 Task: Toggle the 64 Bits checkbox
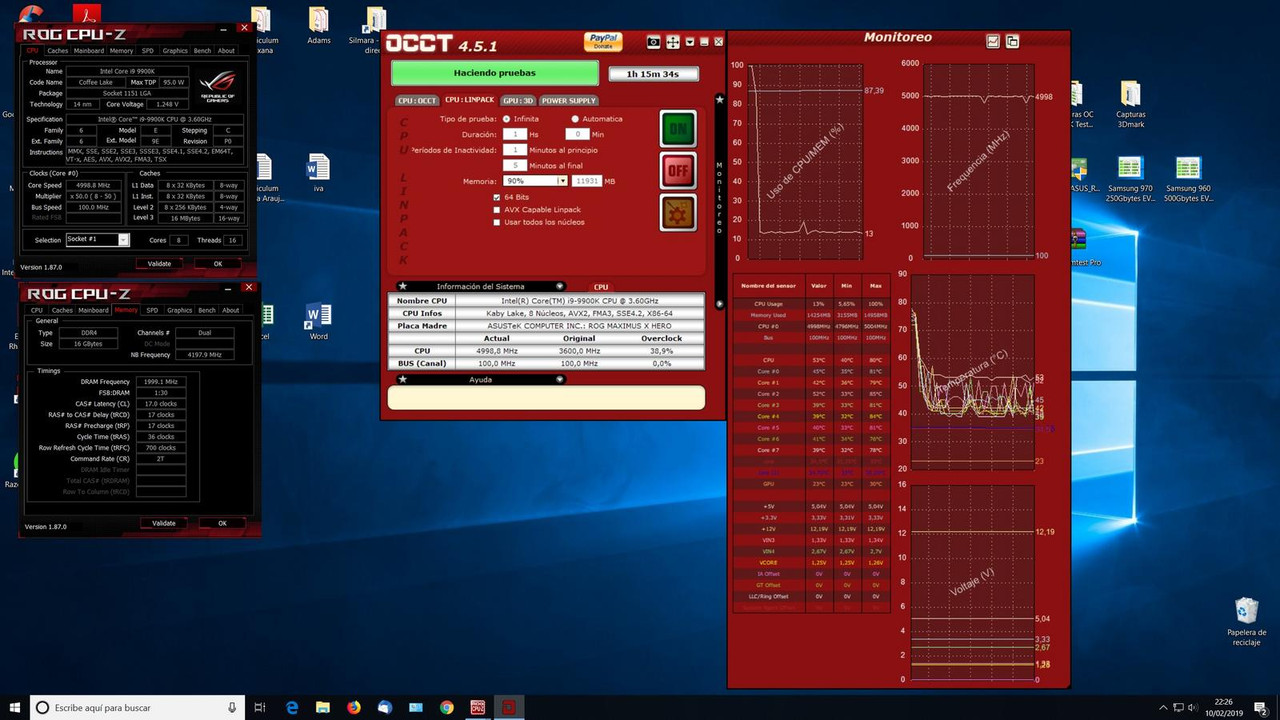pyautogui.click(x=496, y=197)
